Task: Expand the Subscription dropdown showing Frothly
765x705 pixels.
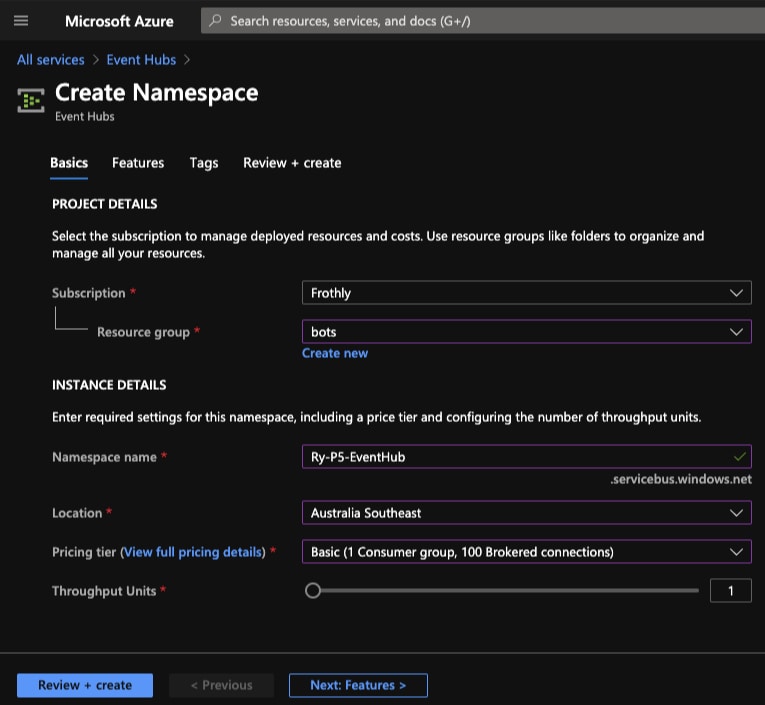Action: click(526, 293)
